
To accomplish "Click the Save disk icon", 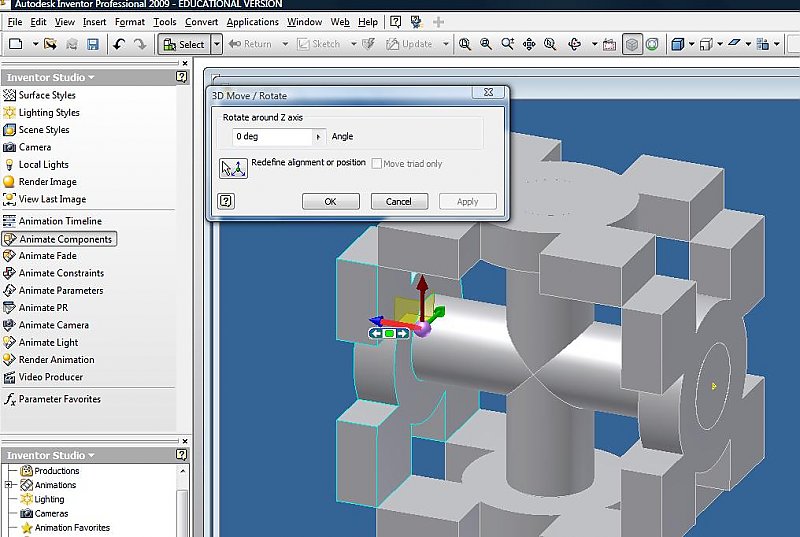I will pos(92,44).
